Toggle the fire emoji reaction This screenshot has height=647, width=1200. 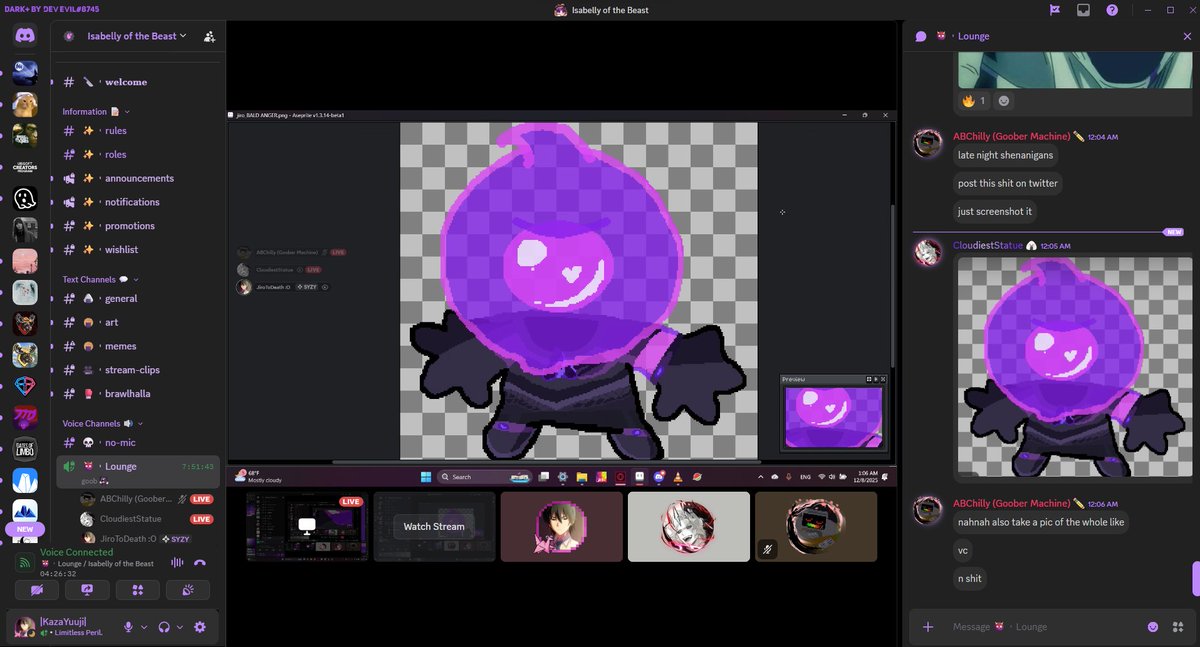click(x=974, y=101)
